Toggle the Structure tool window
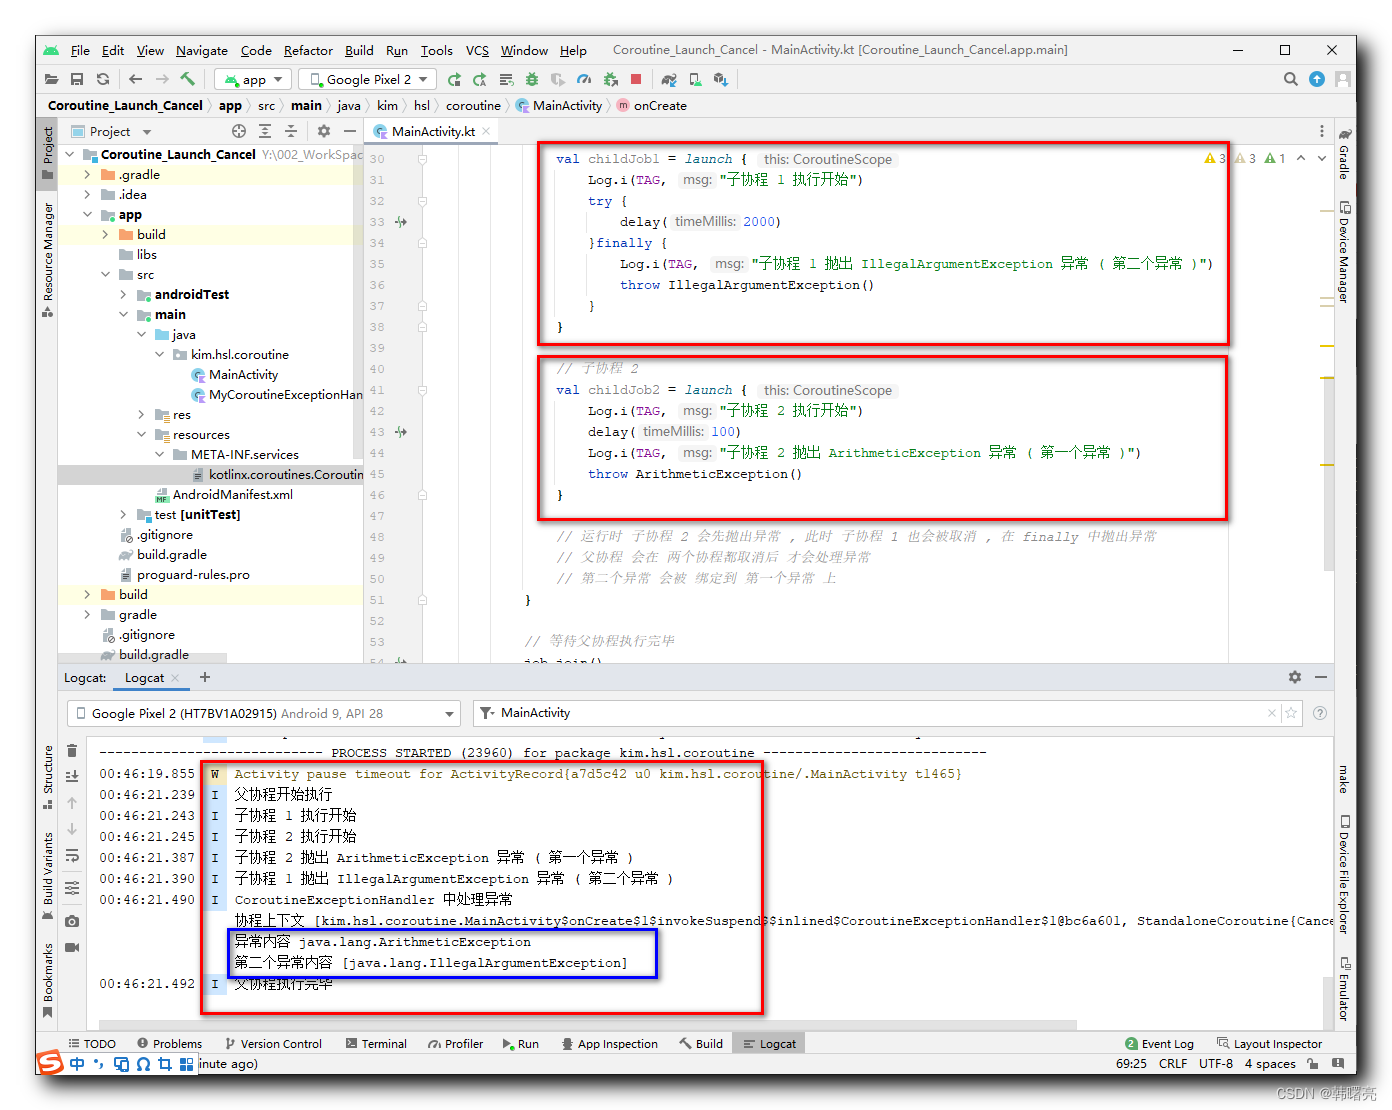Viewport: 1392px width, 1110px height. [47, 776]
